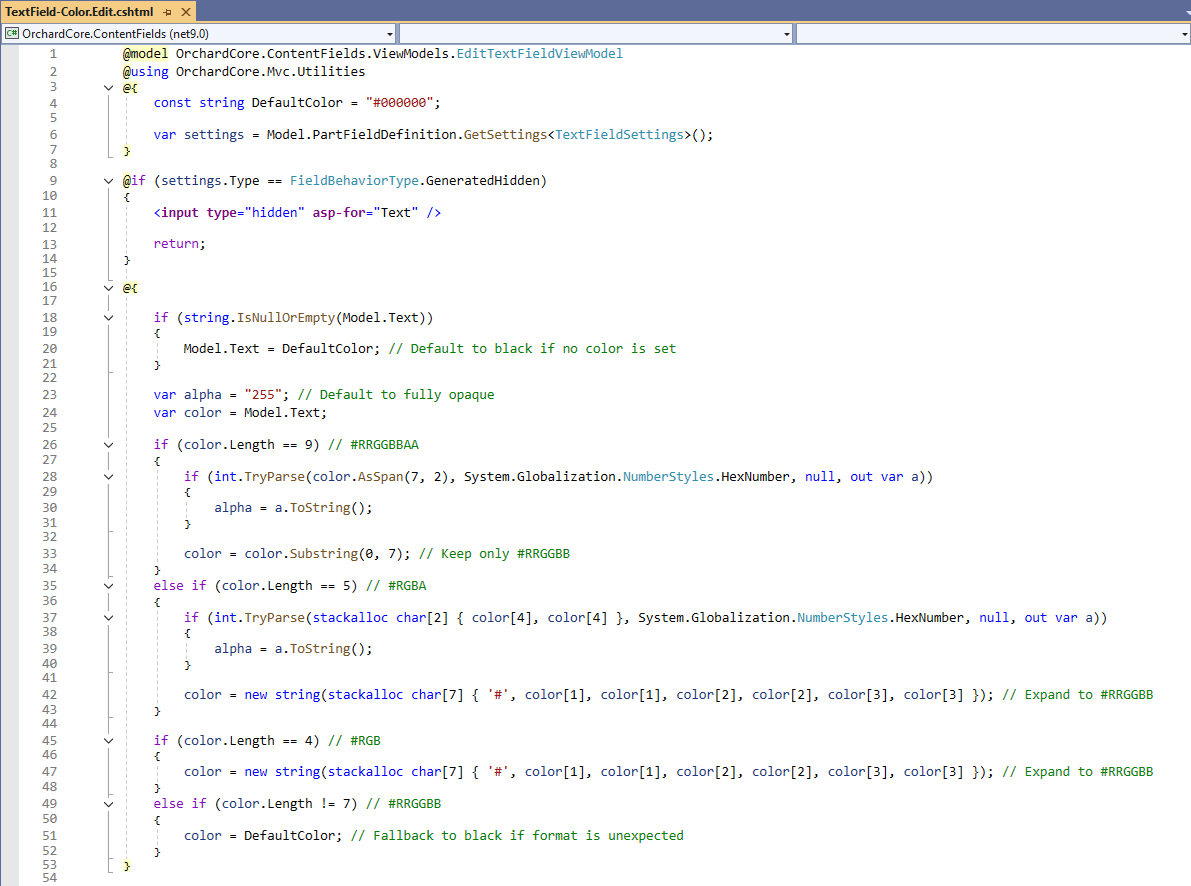Click 'color = DefaultColor;' on line 51
This screenshot has height=886, width=1191.
(x=263, y=836)
